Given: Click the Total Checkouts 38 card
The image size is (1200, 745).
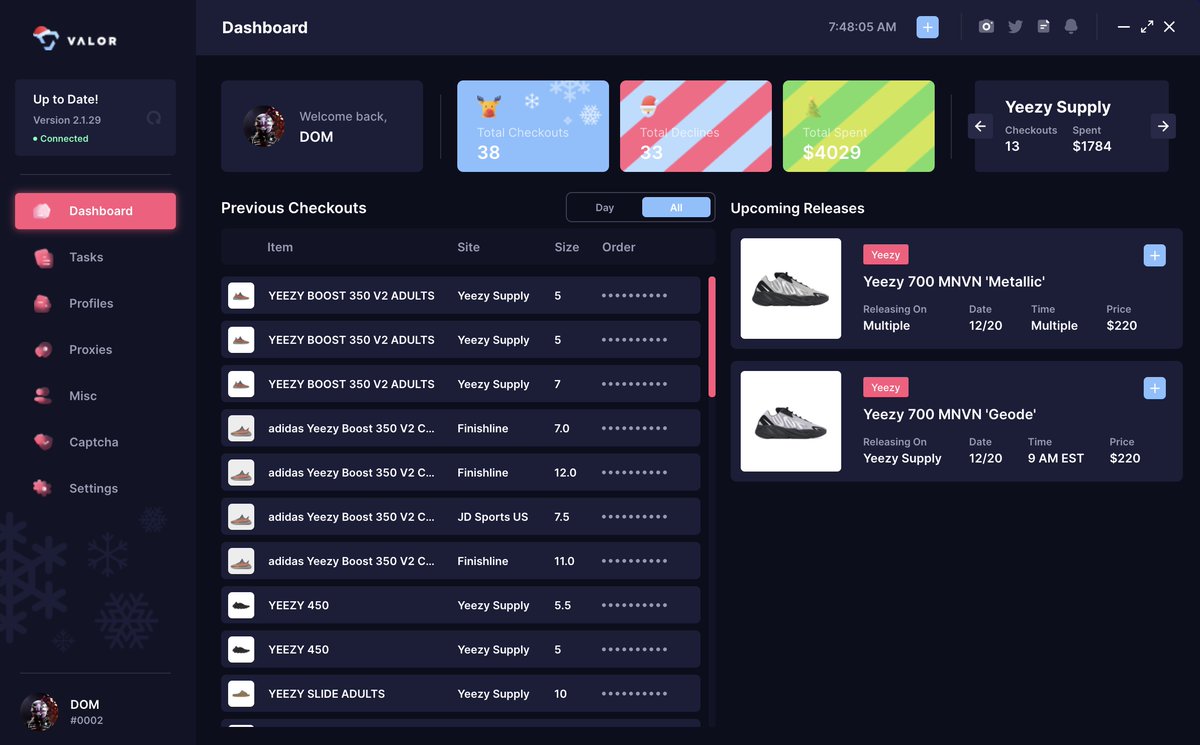Looking at the screenshot, I should pos(533,126).
